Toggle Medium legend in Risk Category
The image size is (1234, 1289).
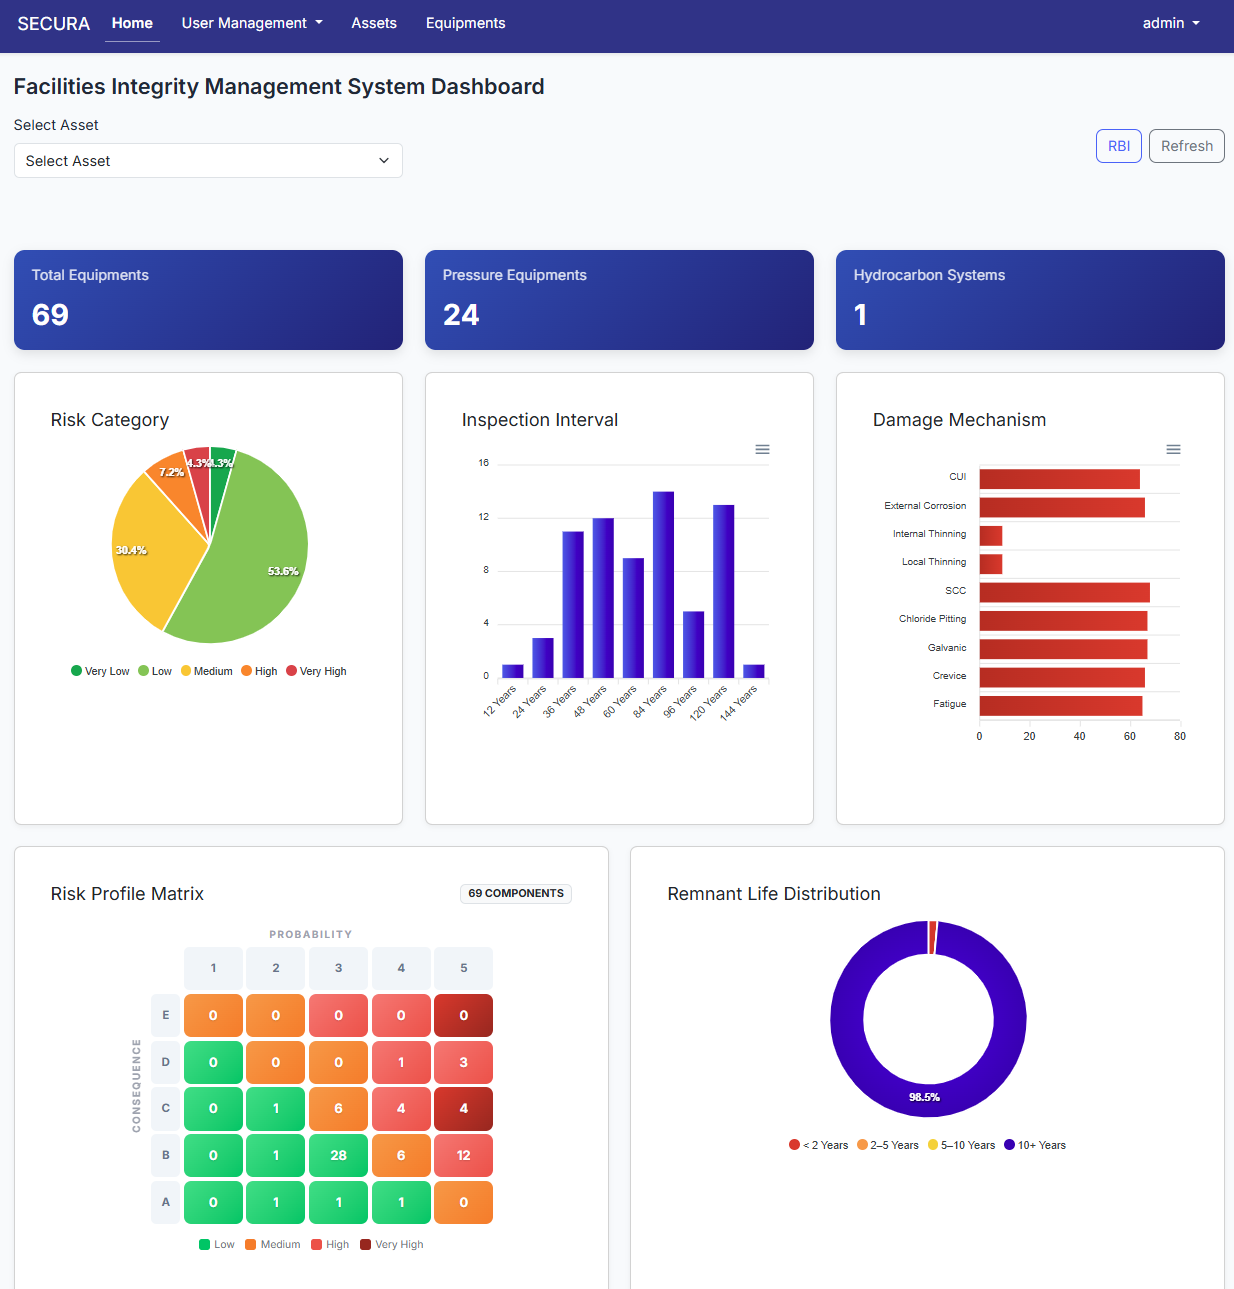[x=206, y=671]
